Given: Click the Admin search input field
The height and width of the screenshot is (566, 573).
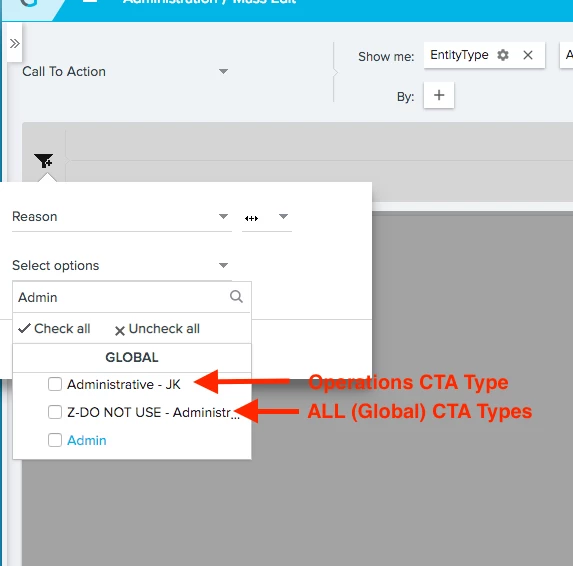Looking at the screenshot, I should (122, 297).
